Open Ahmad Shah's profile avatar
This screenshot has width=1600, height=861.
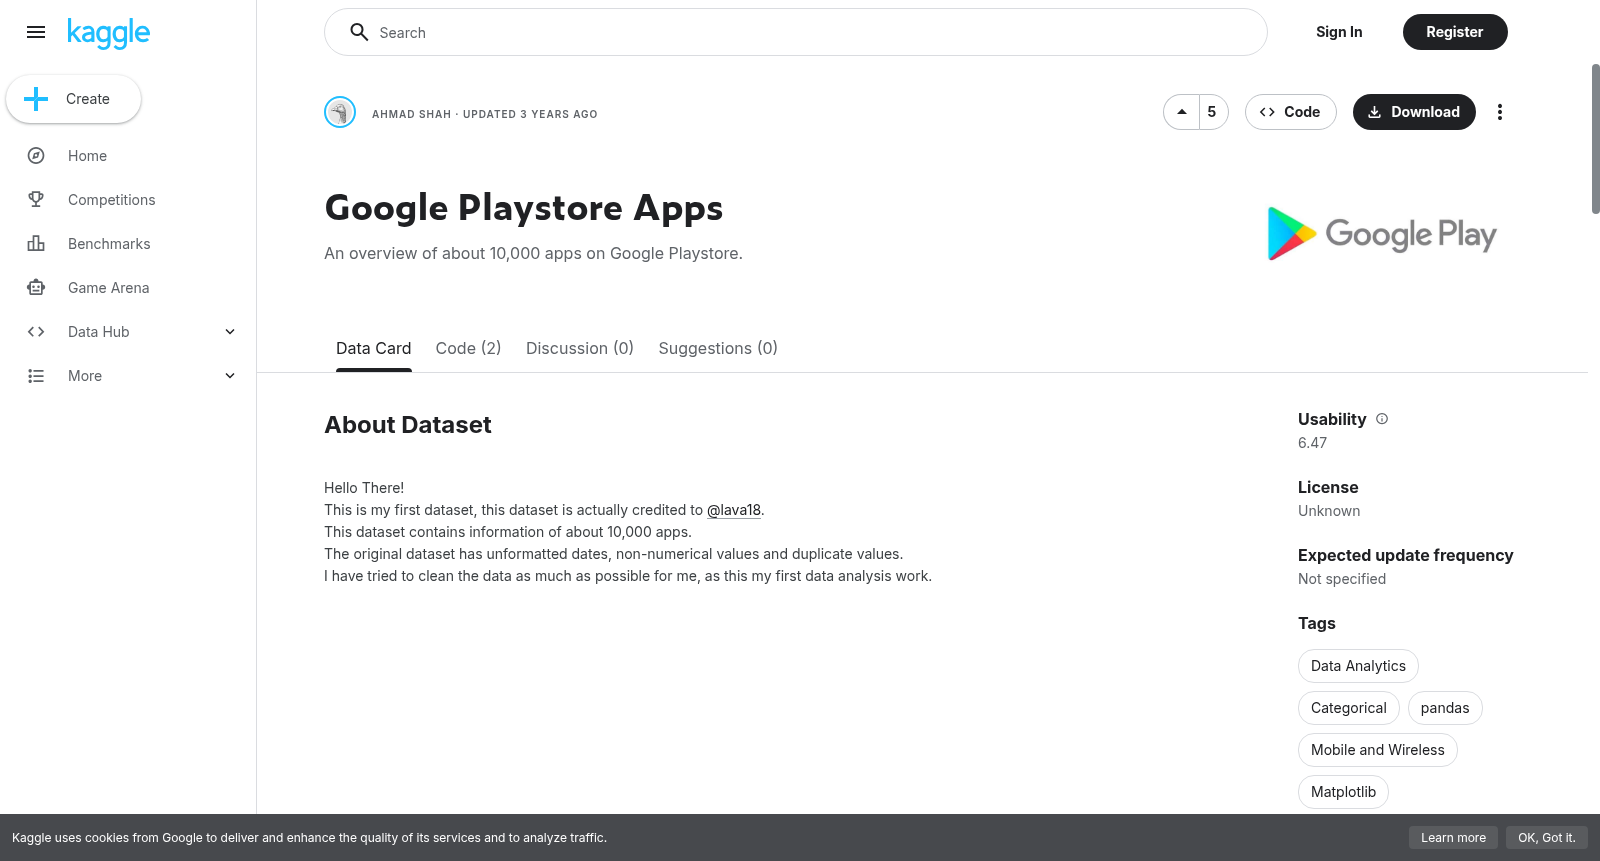pos(340,112)
